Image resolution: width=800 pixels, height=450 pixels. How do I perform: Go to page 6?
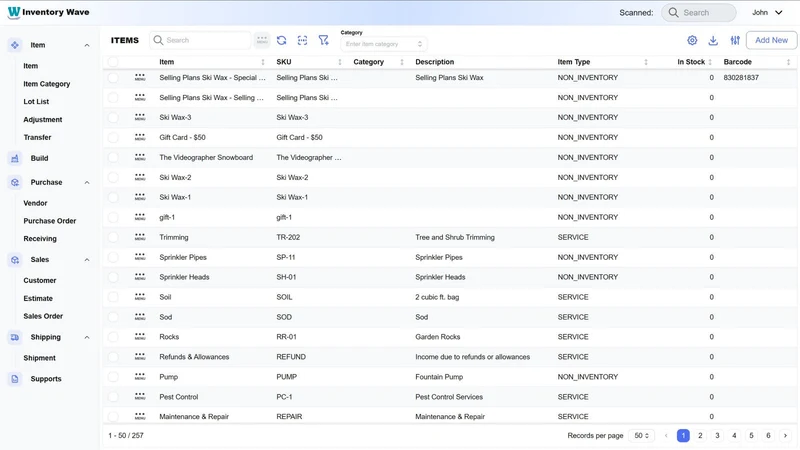[x=768, y=436]
